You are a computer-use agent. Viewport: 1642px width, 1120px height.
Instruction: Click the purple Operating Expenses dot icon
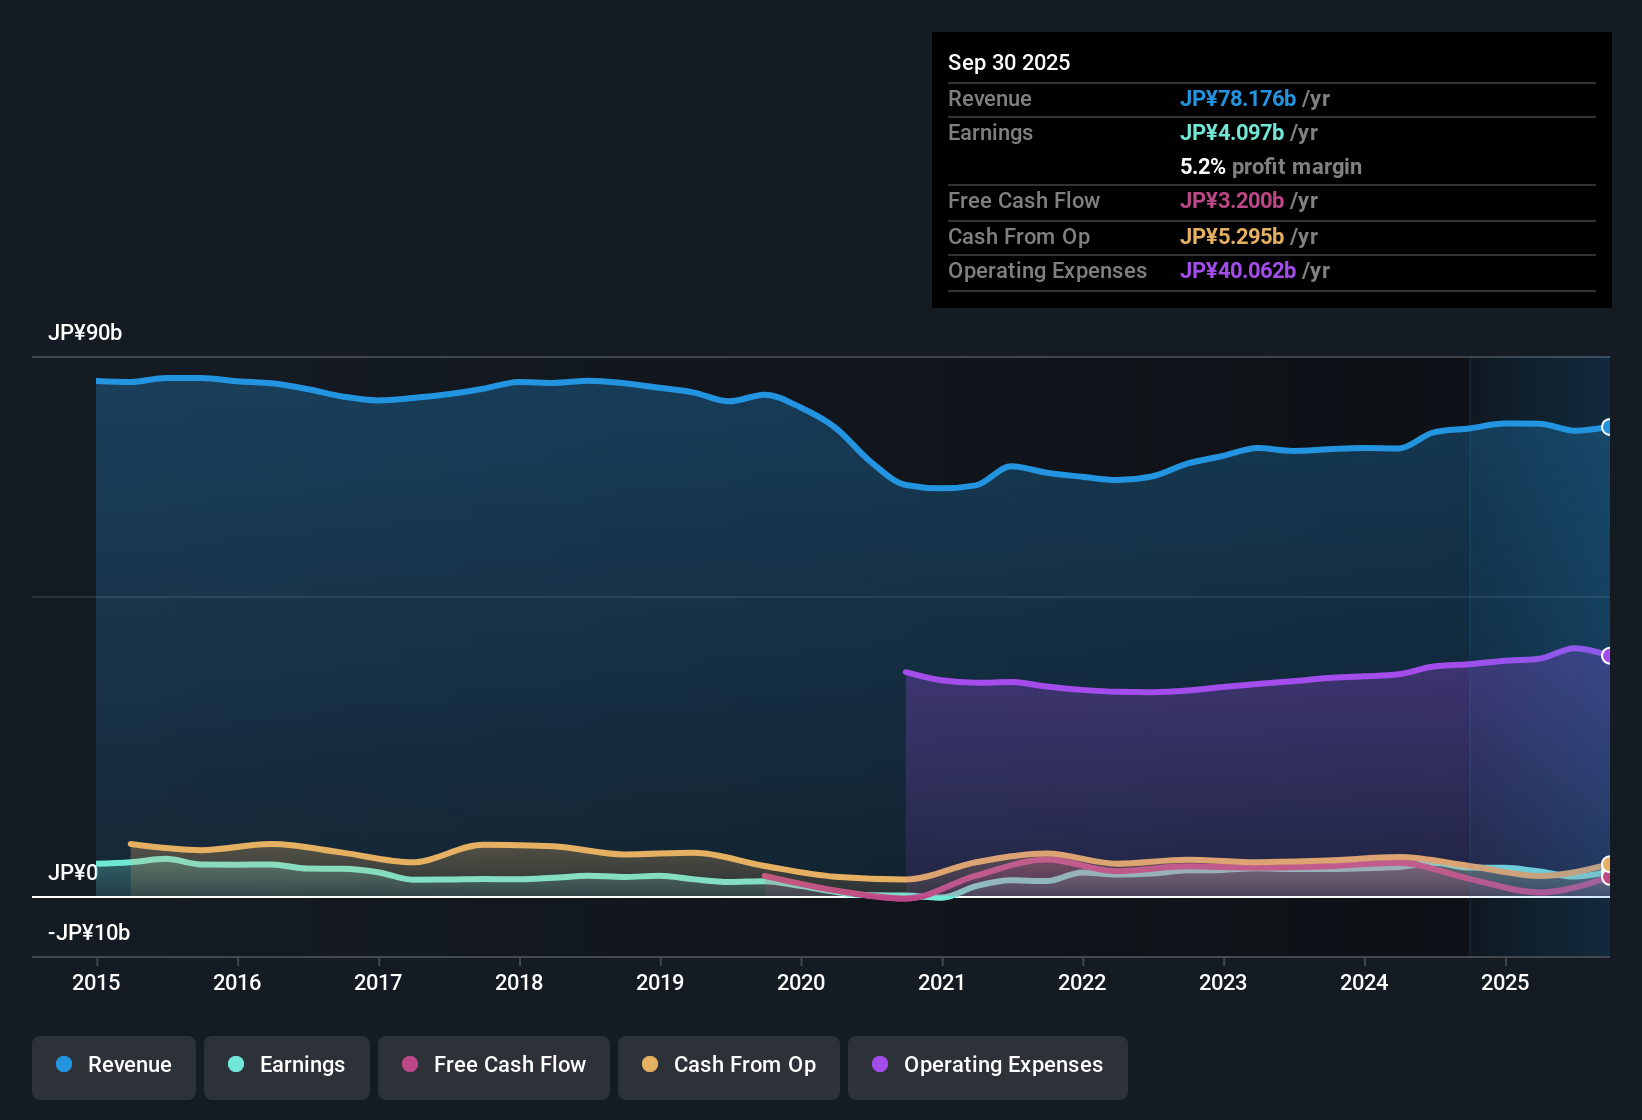pyautogui.click(x=879, y=1065)
